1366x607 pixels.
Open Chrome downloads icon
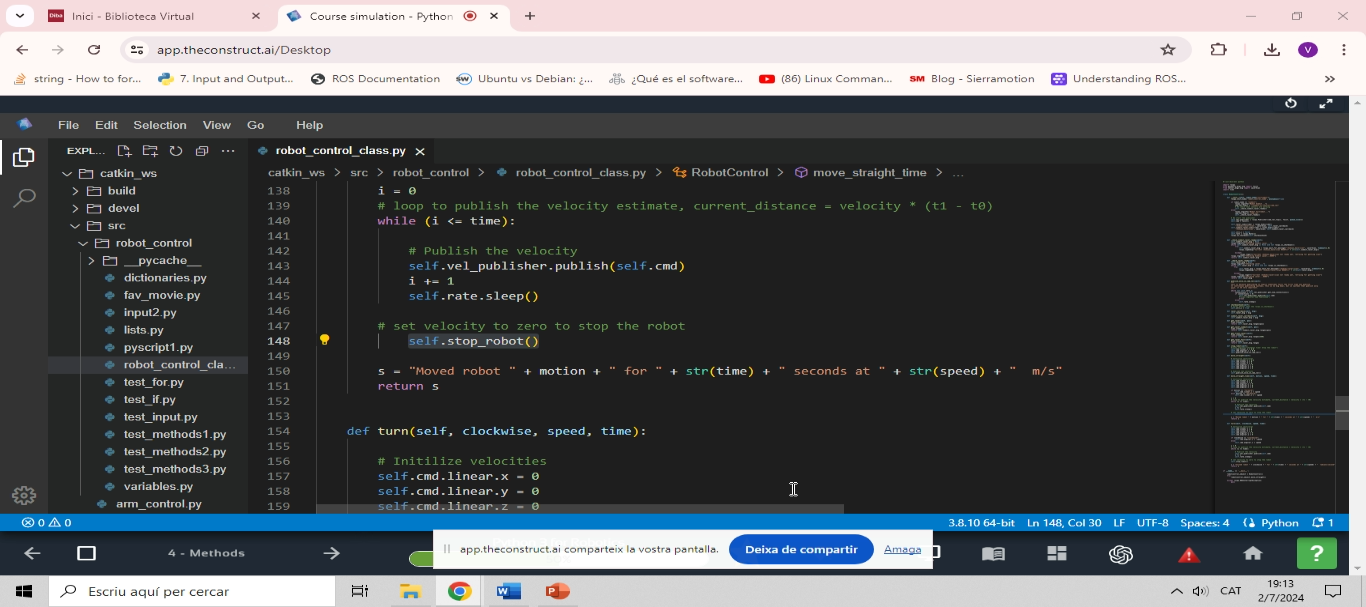(x=1272, y=50)
